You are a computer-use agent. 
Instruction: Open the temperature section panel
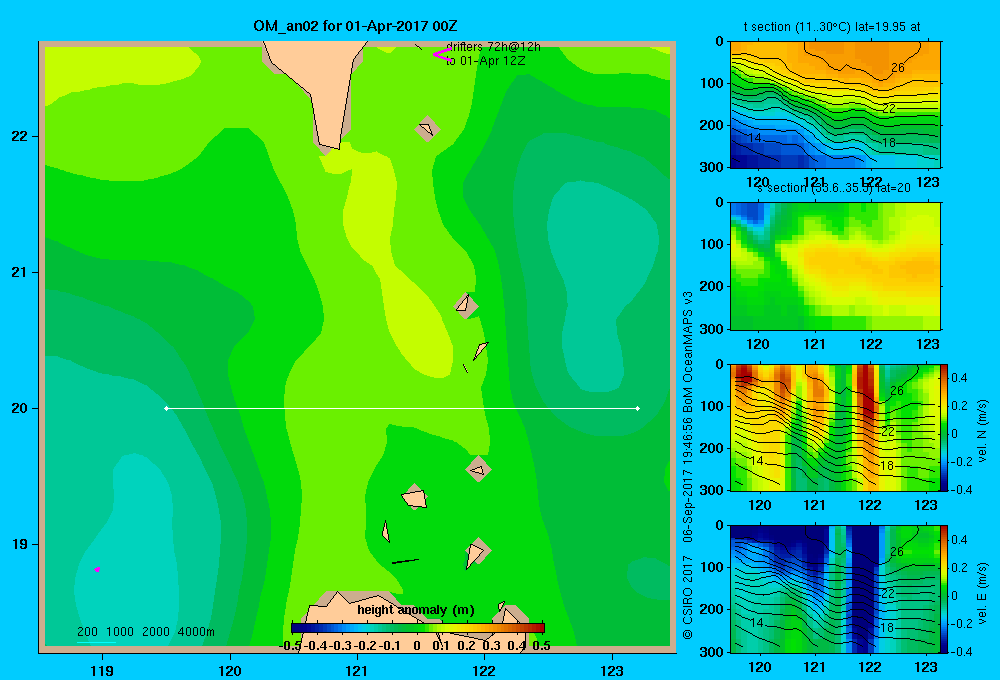point(835,105)
